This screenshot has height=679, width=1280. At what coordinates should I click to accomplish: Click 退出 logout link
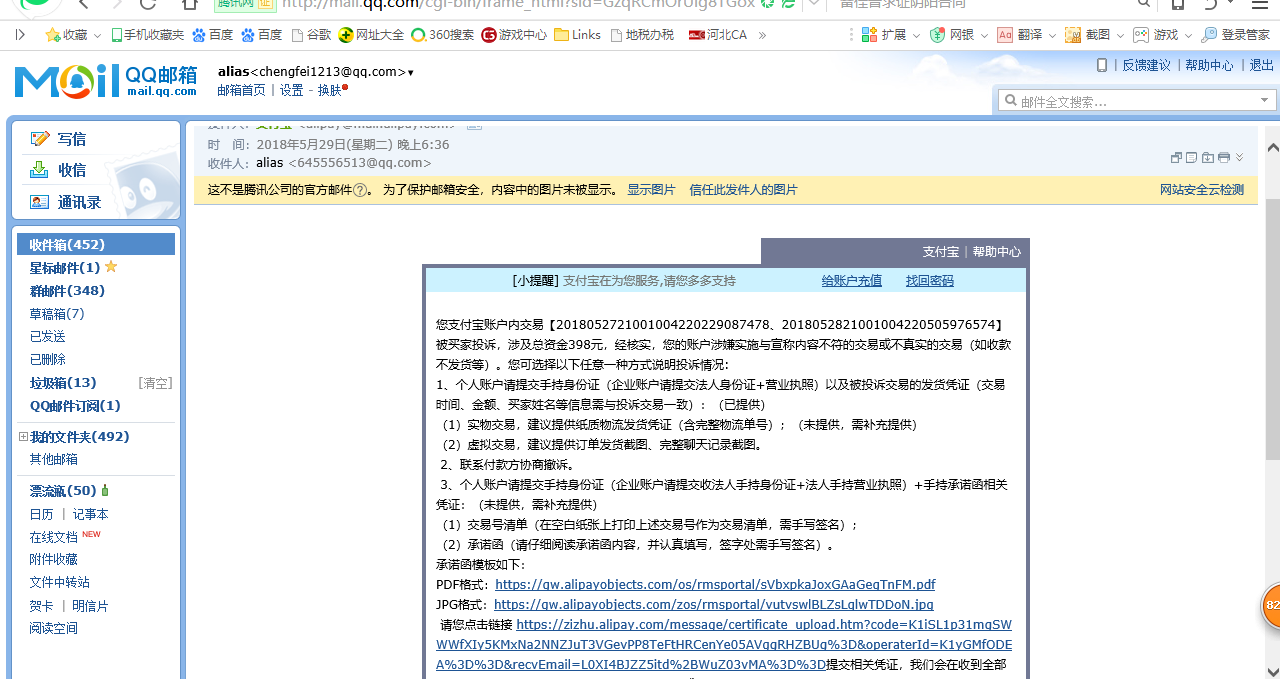point(1262,65)
